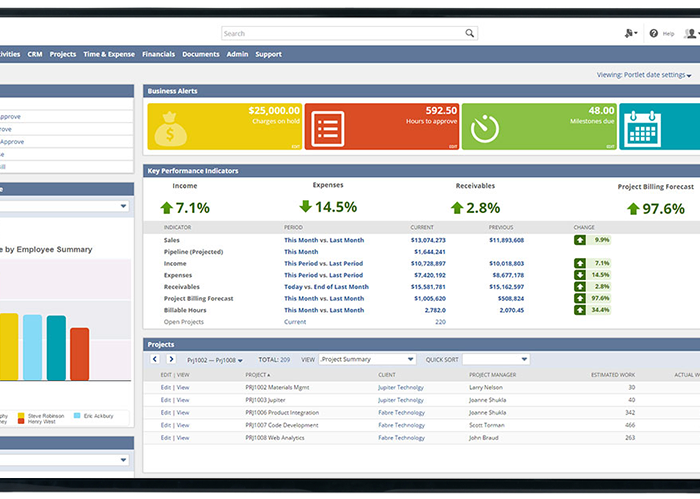The image size is (700, 499).
Task: Click $10,018,803 previous Income value
Action: click(507, 263)
